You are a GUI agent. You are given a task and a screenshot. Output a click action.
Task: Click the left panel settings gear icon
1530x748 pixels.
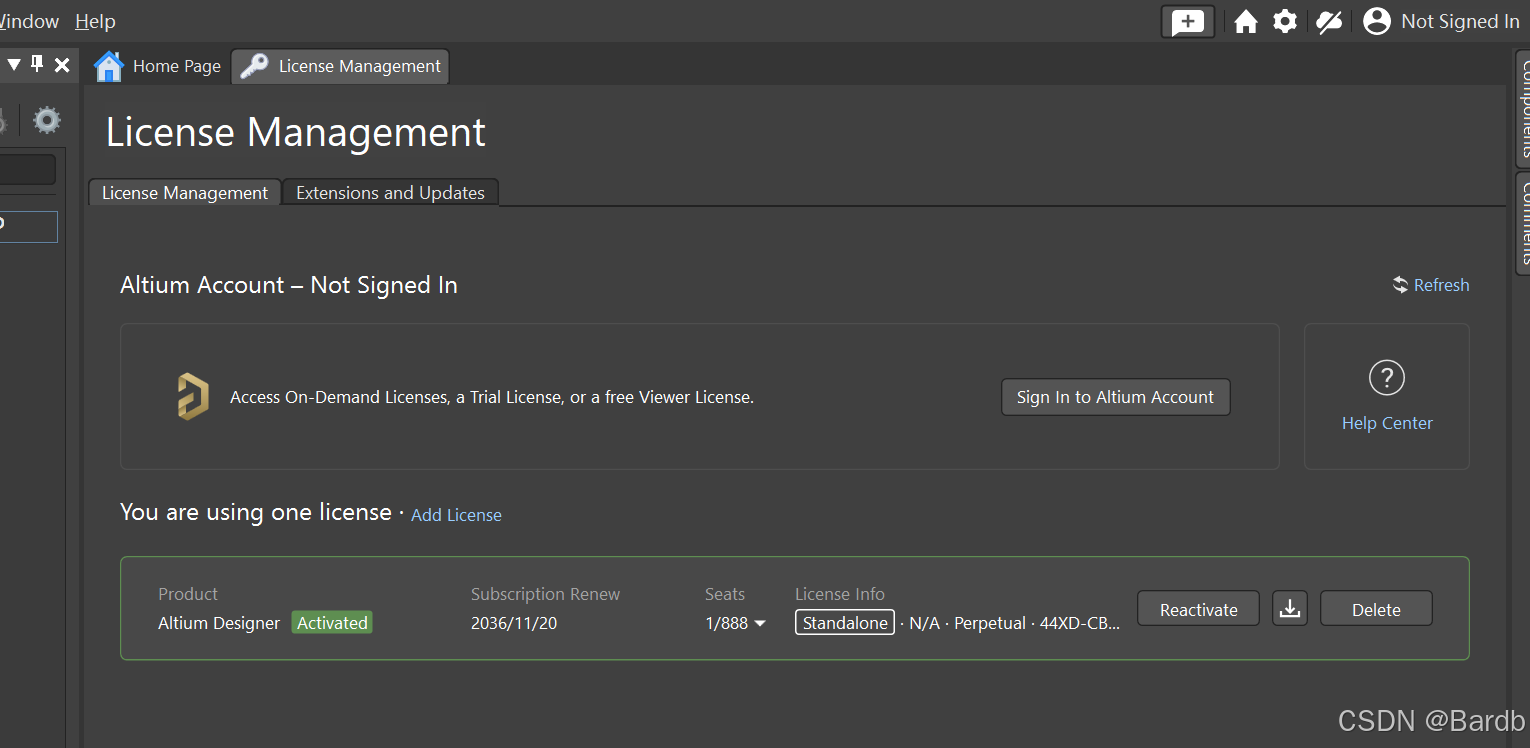point(47,121)
